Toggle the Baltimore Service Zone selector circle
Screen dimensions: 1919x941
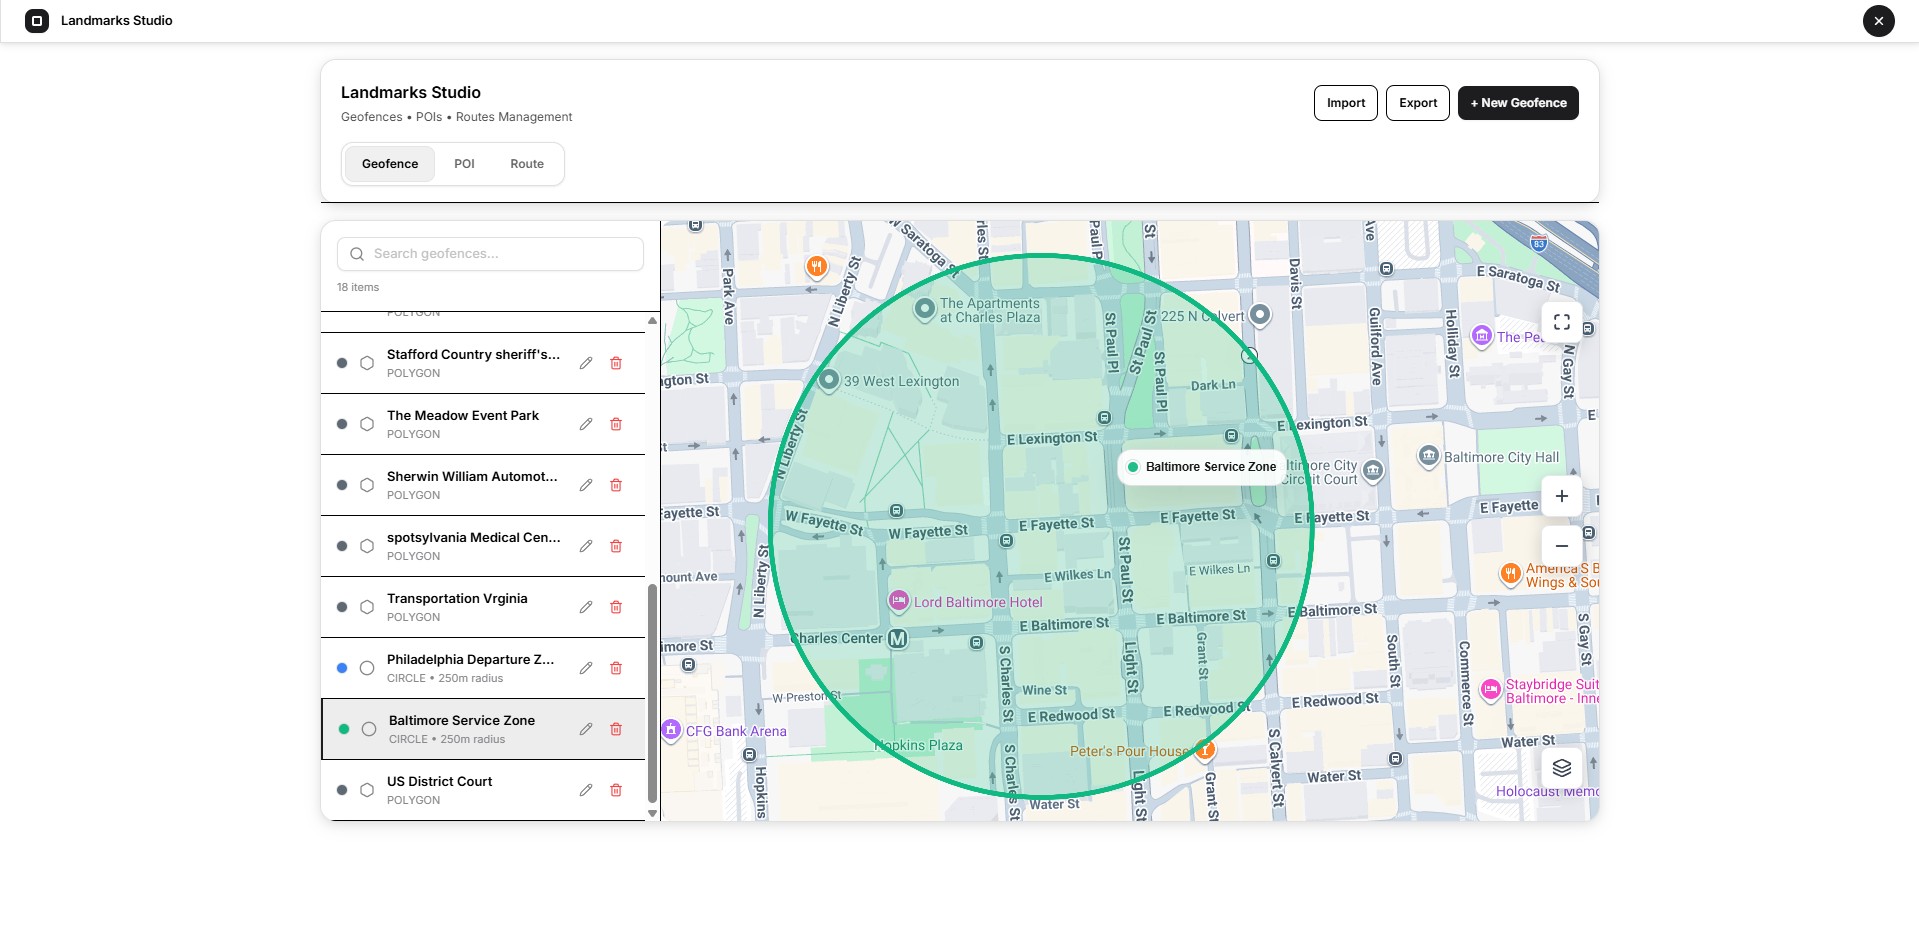[369, 729]
